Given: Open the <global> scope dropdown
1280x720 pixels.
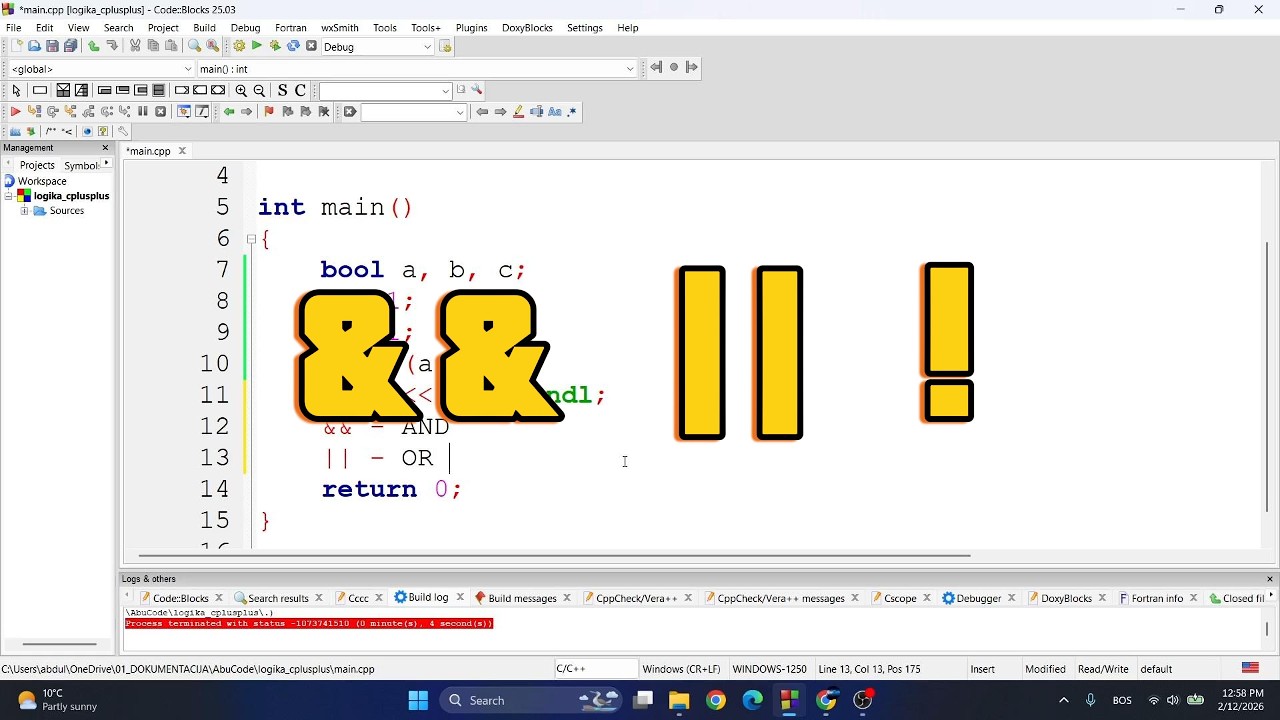Looking at the screenshot, I should 187,69.
